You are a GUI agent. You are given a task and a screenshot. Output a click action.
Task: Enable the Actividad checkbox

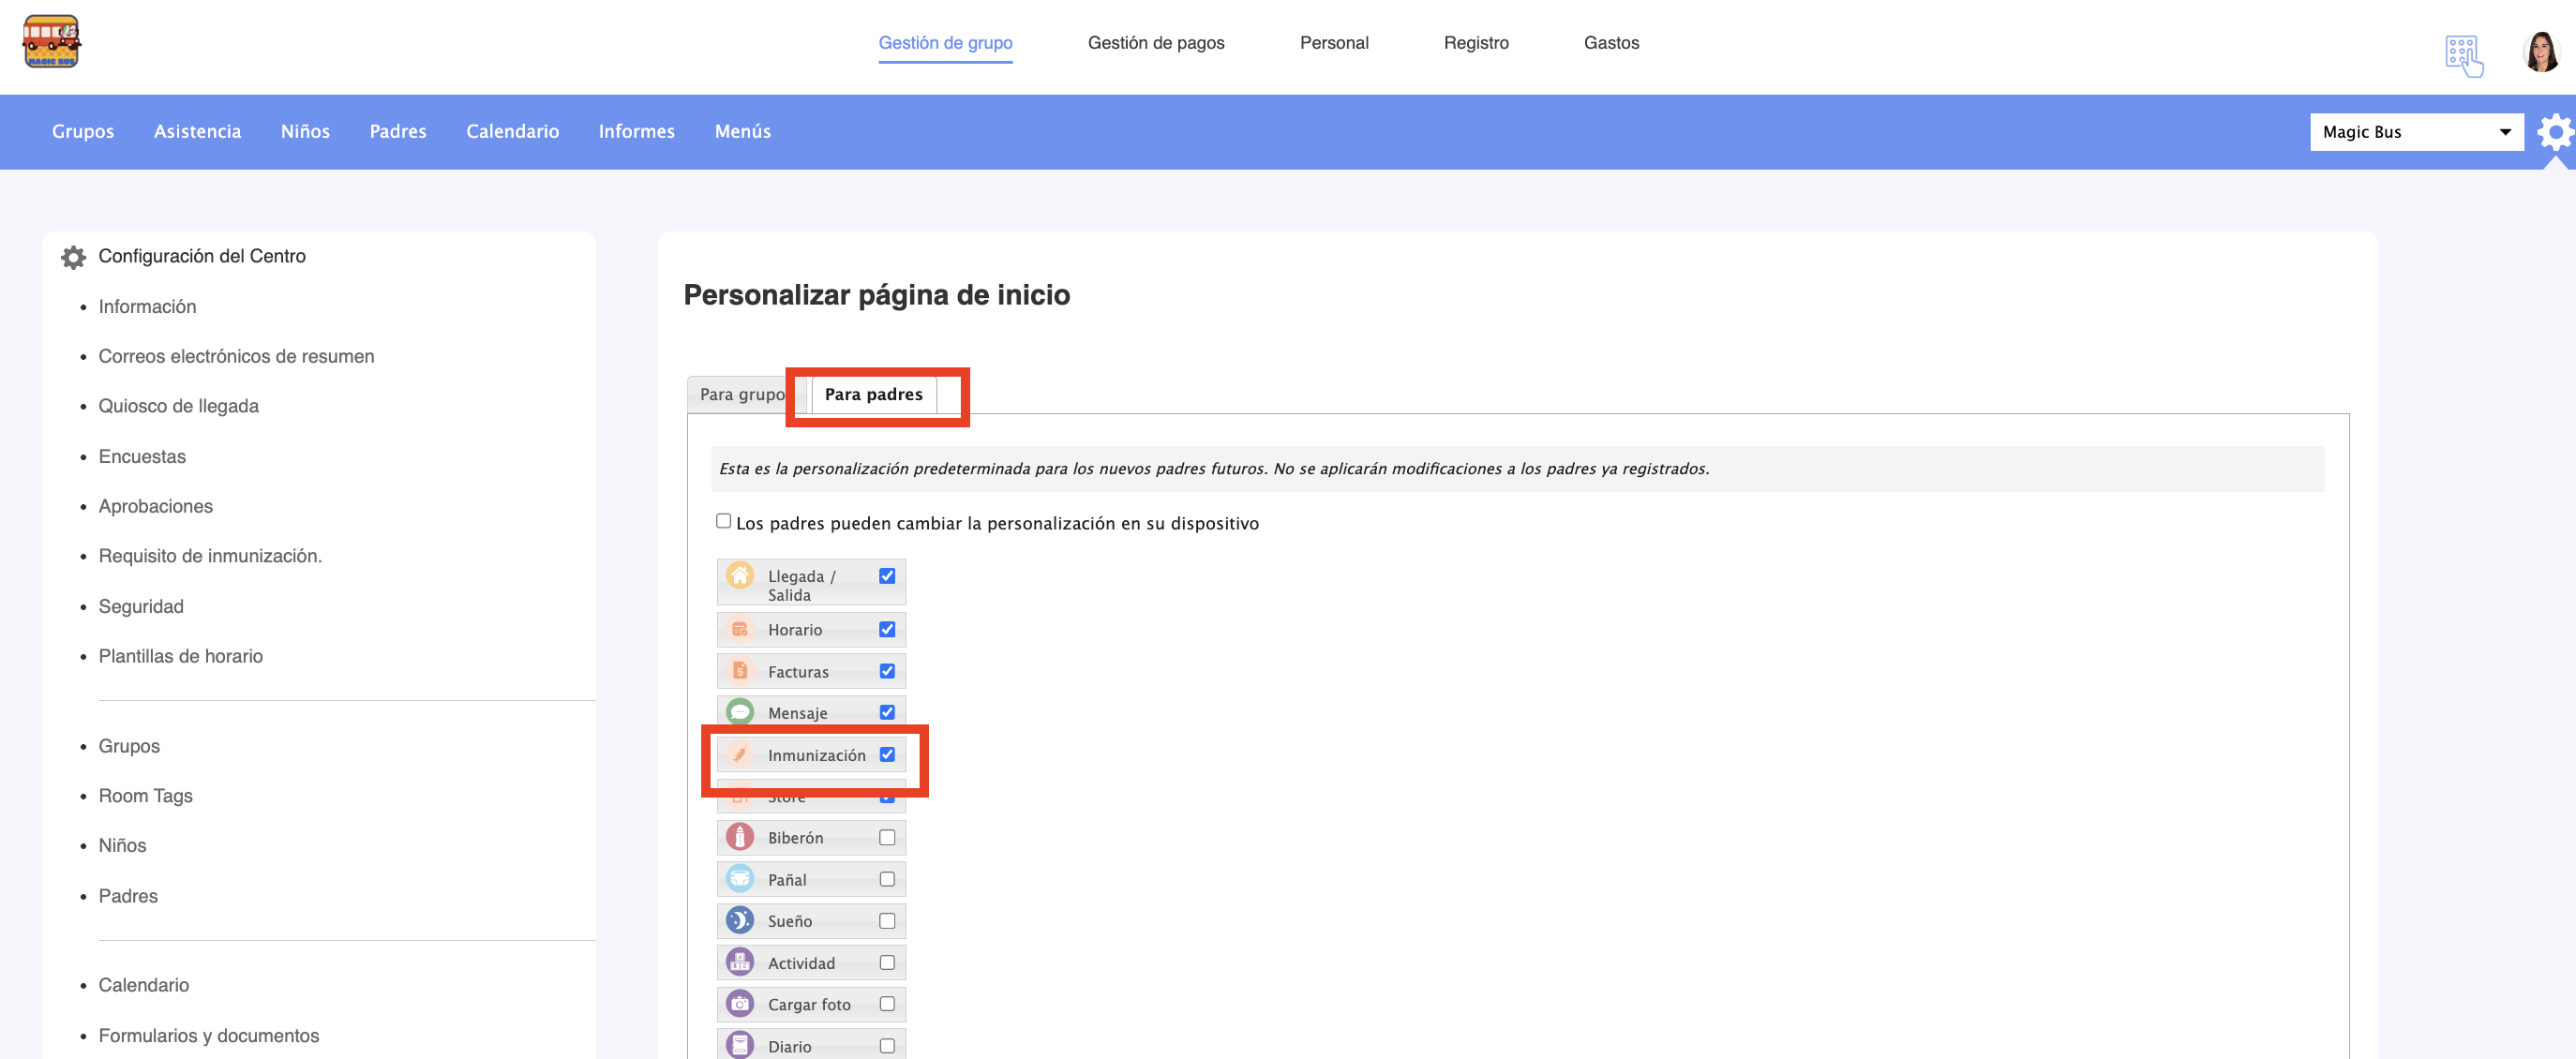coord(887,962)
